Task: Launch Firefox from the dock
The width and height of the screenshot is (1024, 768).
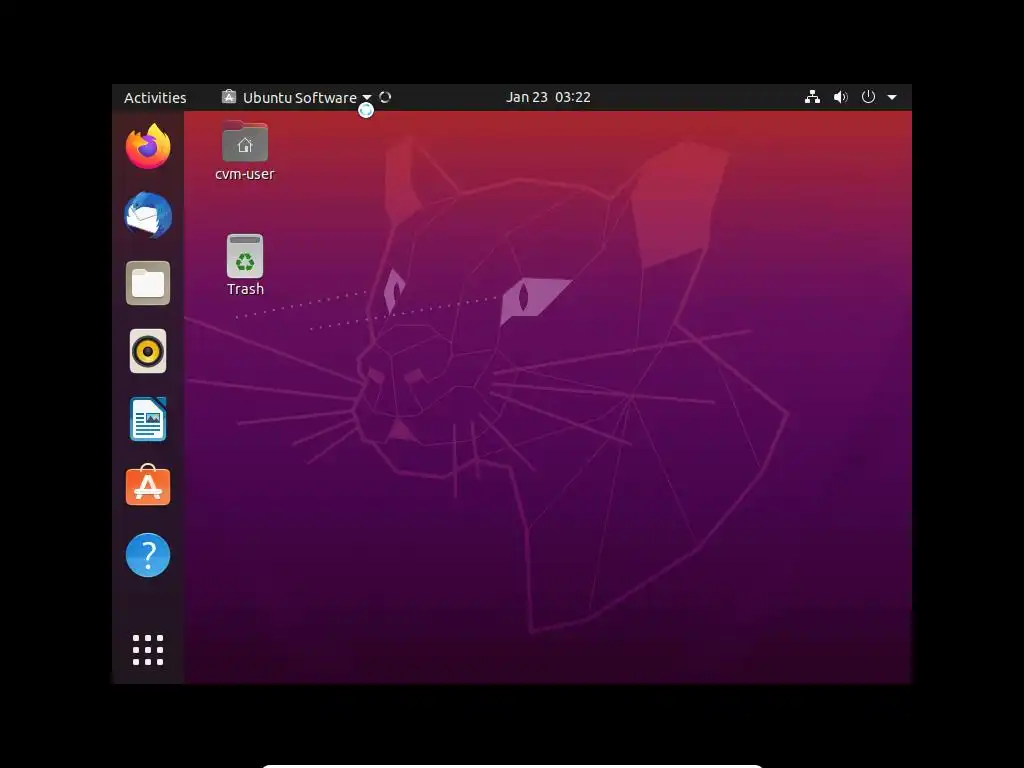Action: tap(148, 146)
